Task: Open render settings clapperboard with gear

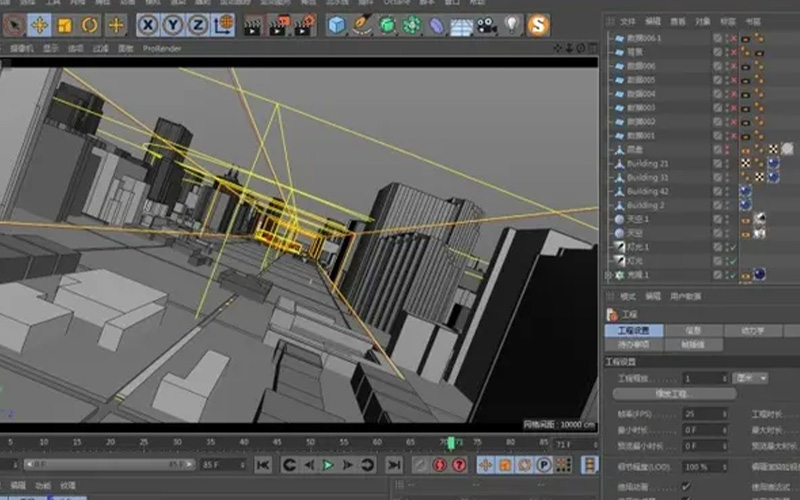Action: [305, 25]
